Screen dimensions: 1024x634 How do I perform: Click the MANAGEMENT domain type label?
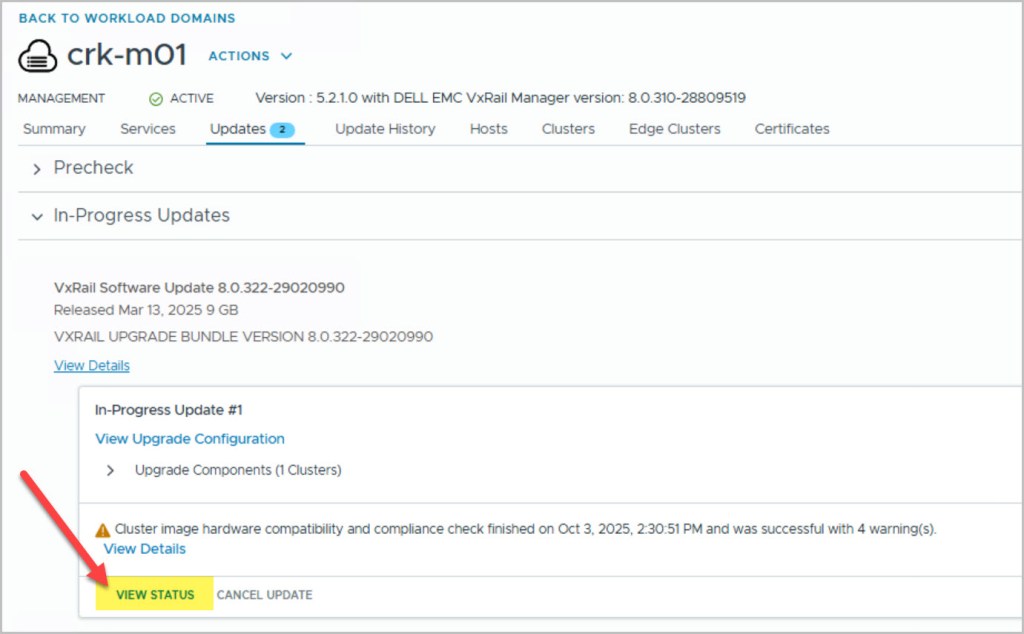[x=61, y=99]
